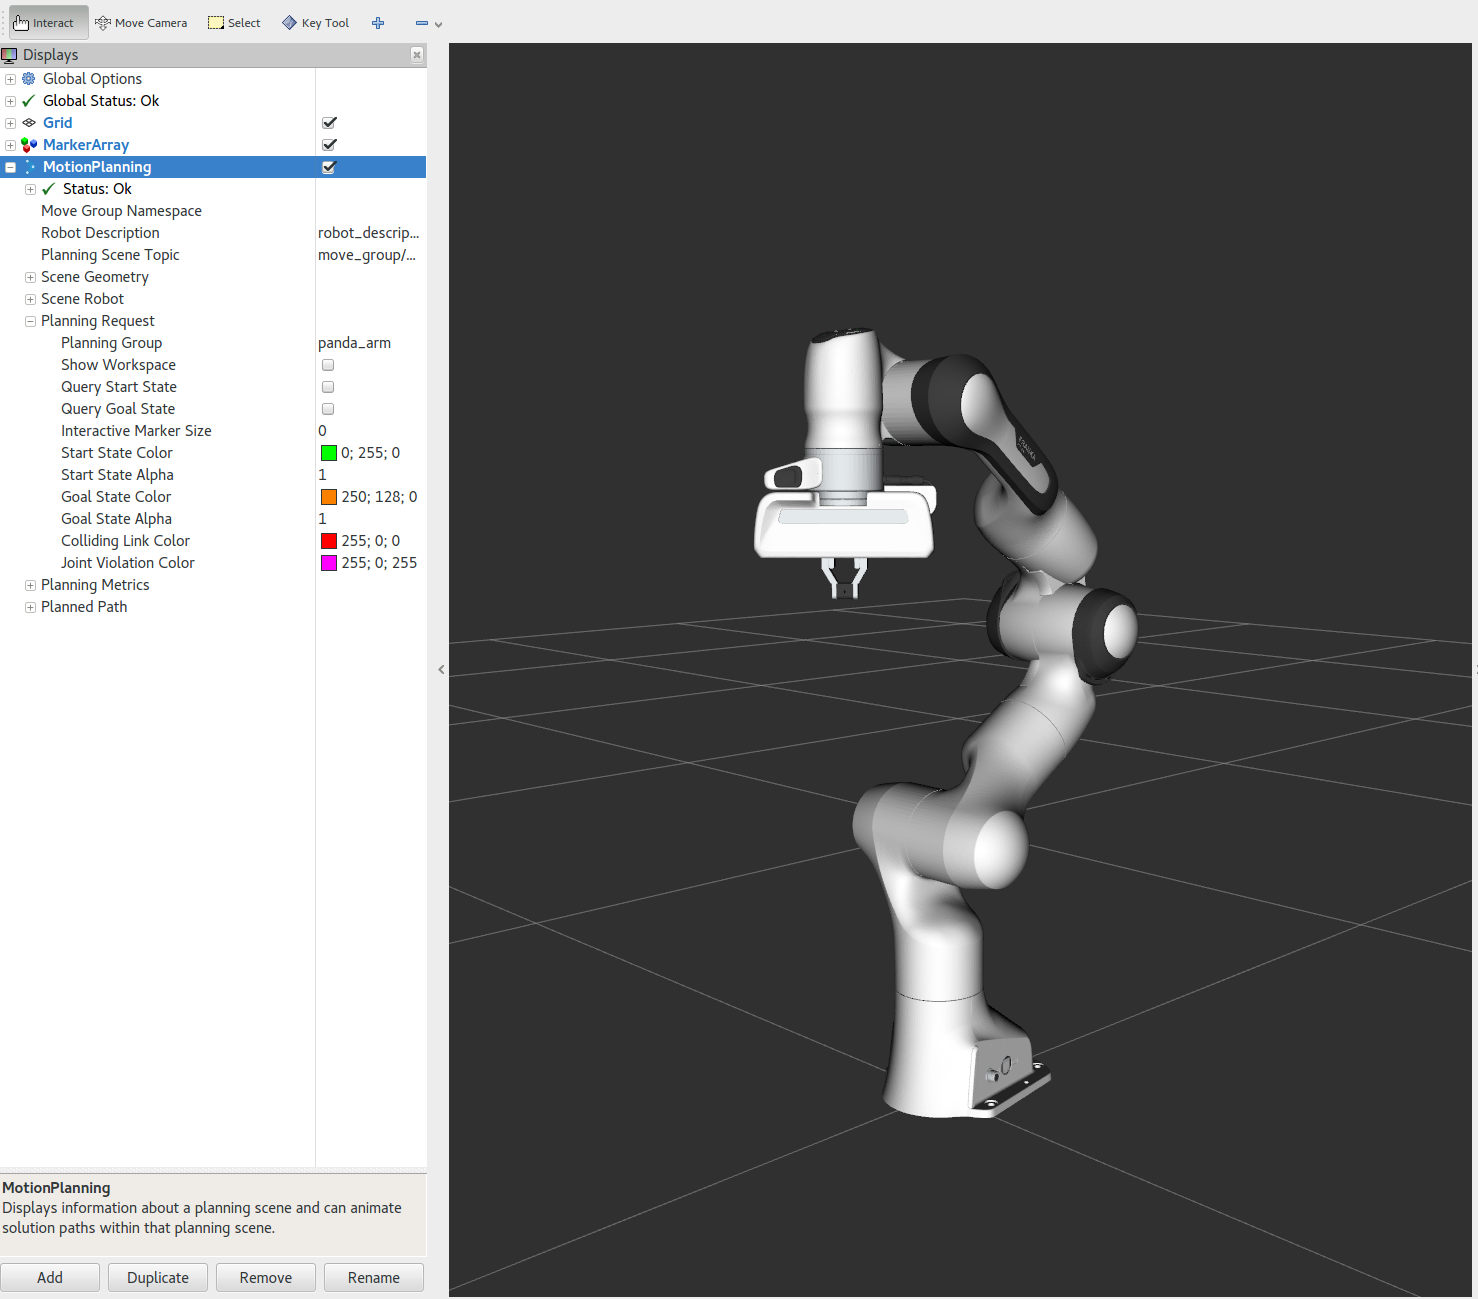Expand the Scene Geometry section

30,277
